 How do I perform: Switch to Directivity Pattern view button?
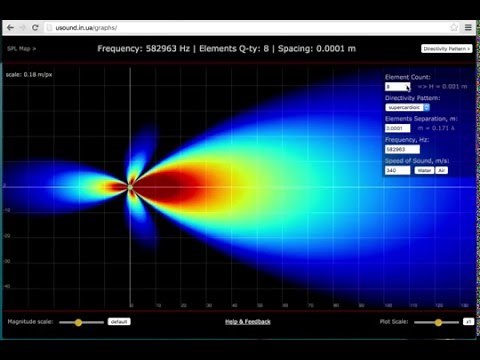(447, 49)
